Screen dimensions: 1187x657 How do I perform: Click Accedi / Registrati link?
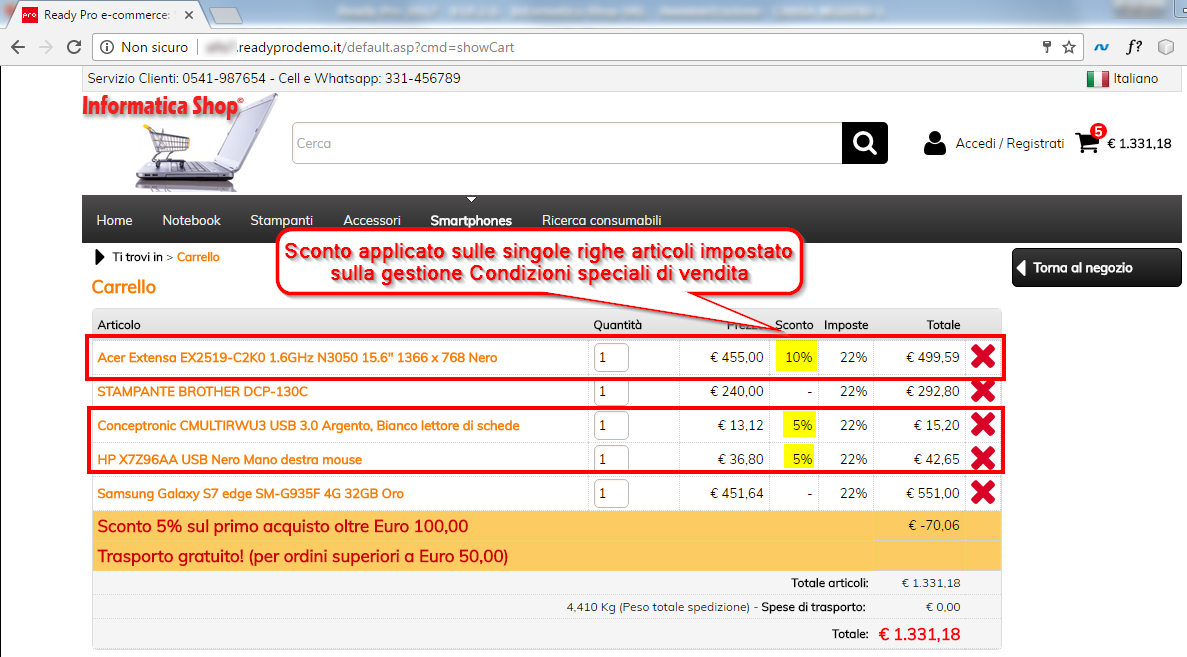1009,143
